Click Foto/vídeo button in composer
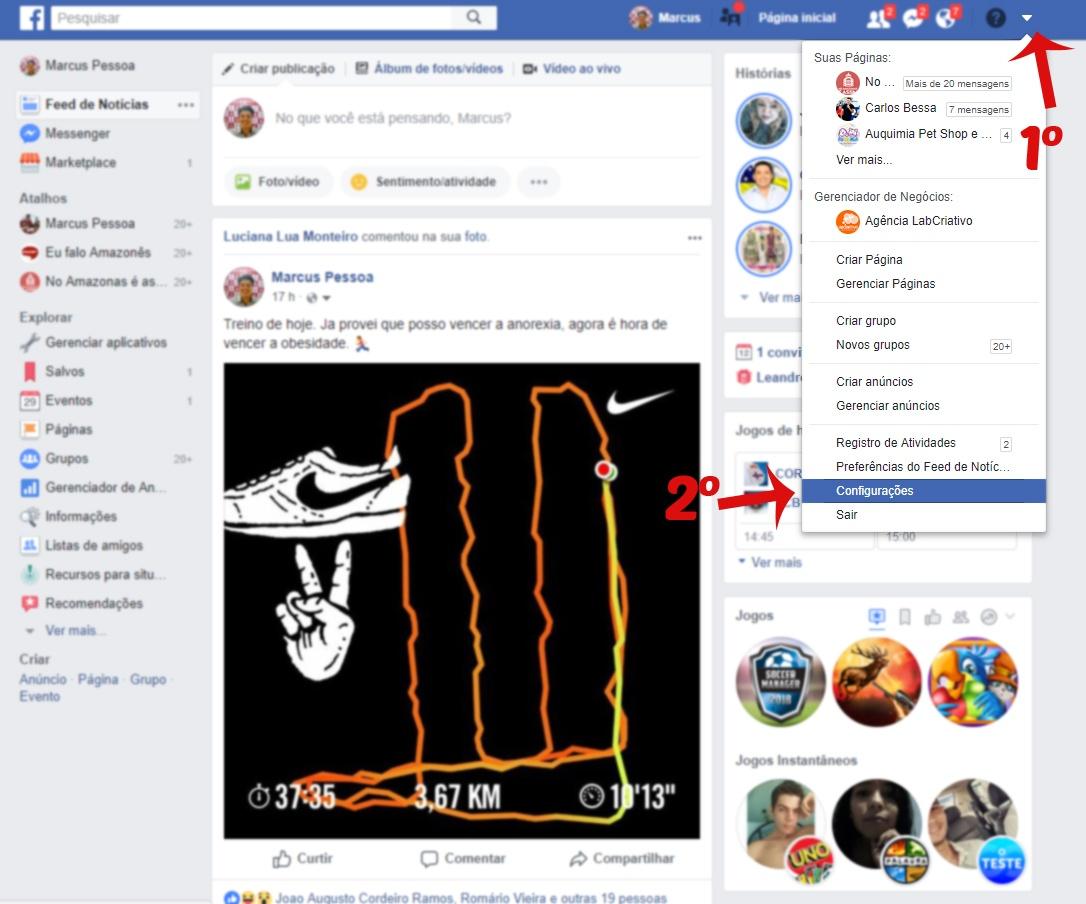This screenshot has width=1086, height=904. click(x=278, y=182)
